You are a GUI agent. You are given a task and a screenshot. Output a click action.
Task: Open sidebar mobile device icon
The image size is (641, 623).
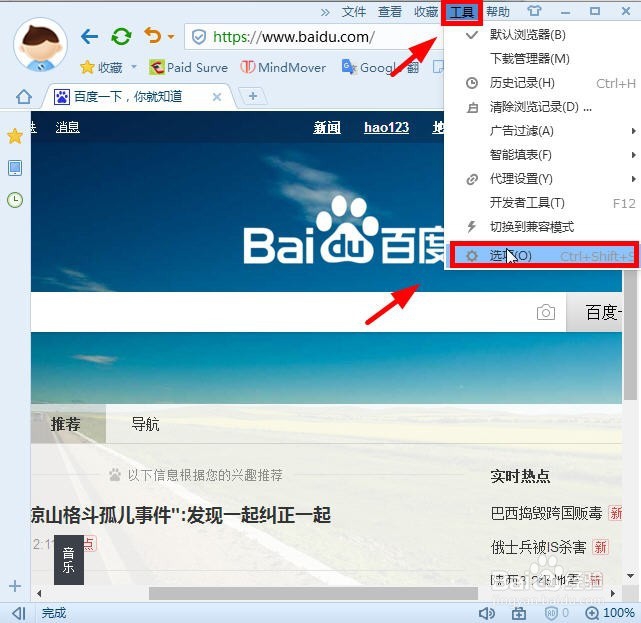click(x=15, y=168)
